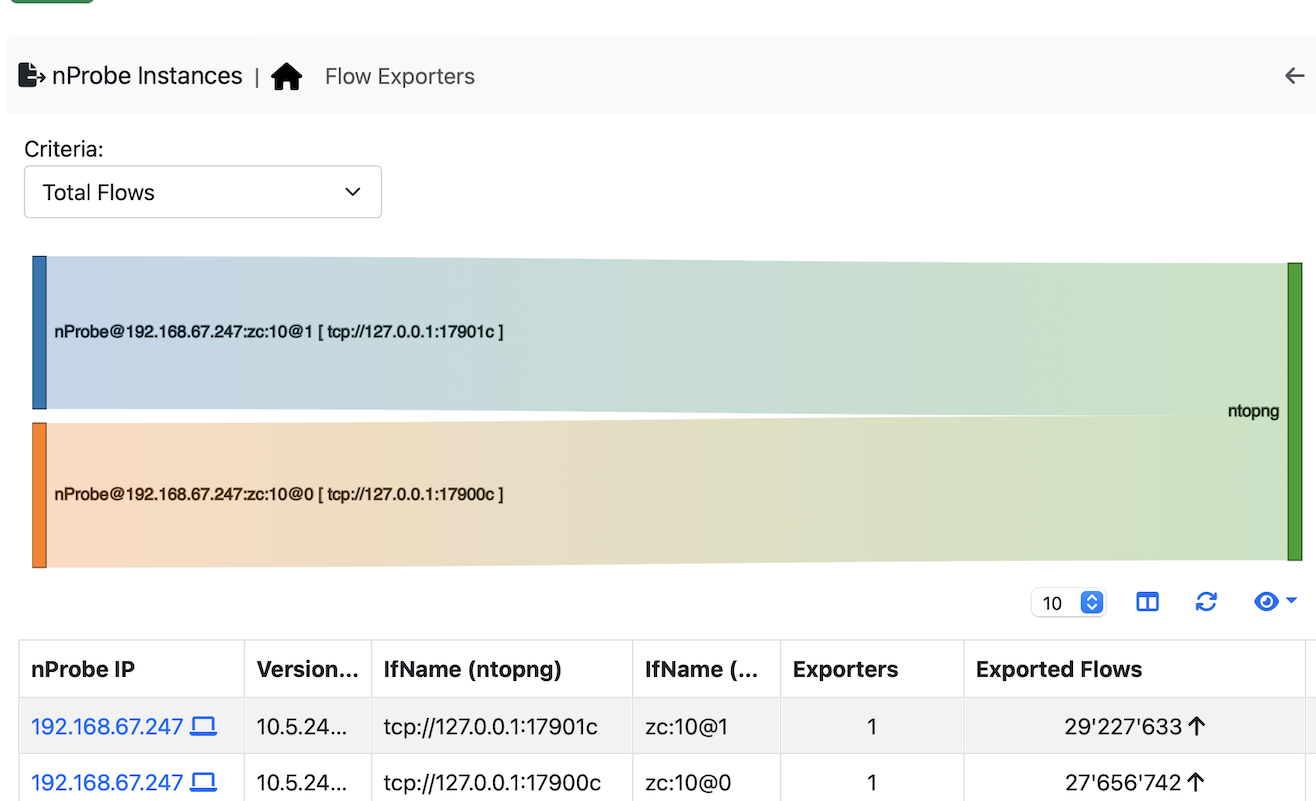The image size is (1316, 801).
Task: Click Exporters count in zc:10@1 row
Action: coord(872,726)
